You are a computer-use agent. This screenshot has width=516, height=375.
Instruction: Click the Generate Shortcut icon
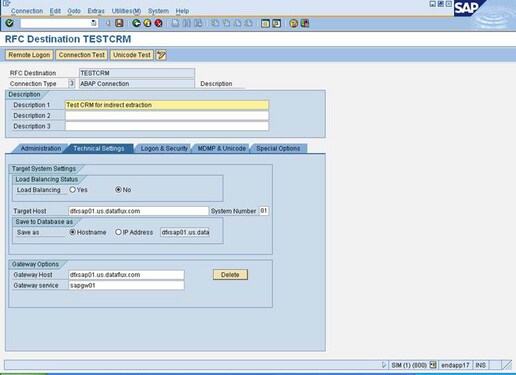[276, 23]
